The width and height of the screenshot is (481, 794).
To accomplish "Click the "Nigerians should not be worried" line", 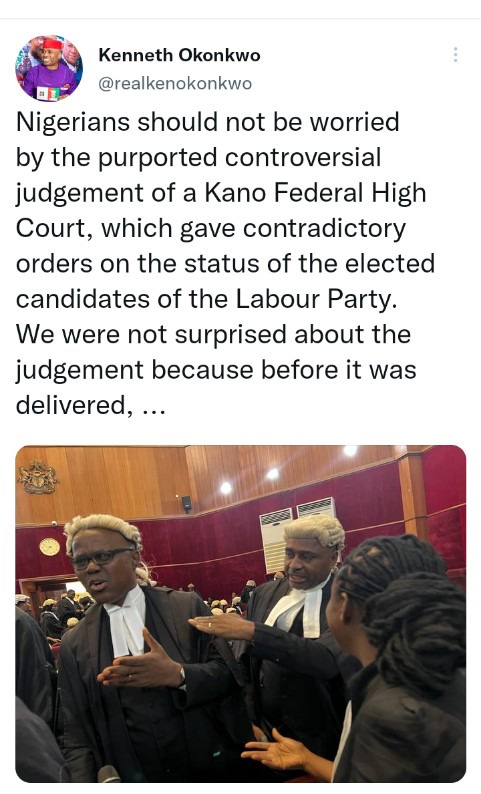I will [x=208, y=122].
